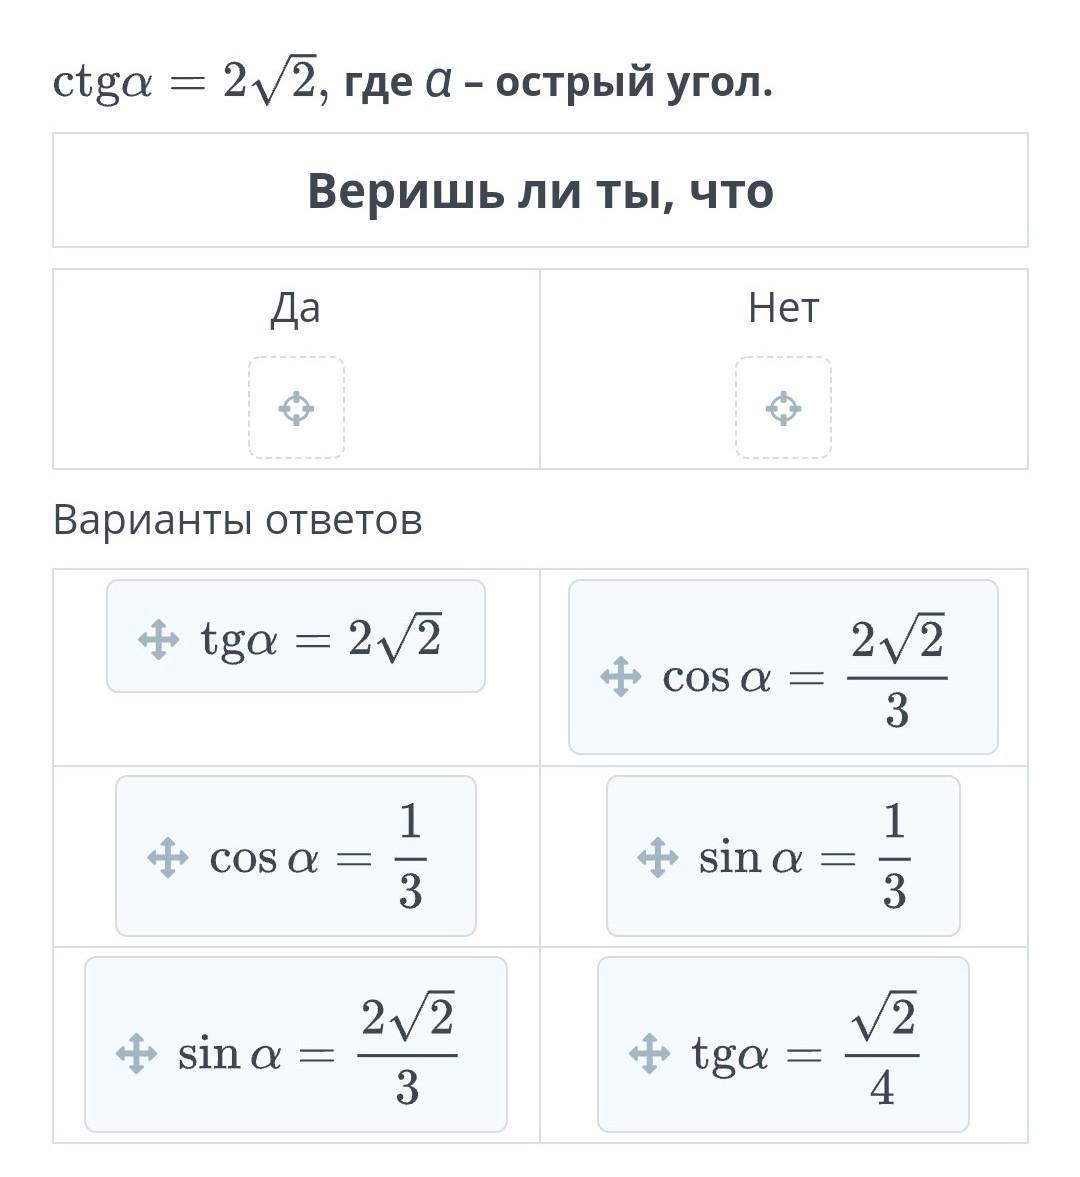Select the formula text tgα = 2√2
The width and height of the screenshot is (1080, 1177).
pos(321,638)
